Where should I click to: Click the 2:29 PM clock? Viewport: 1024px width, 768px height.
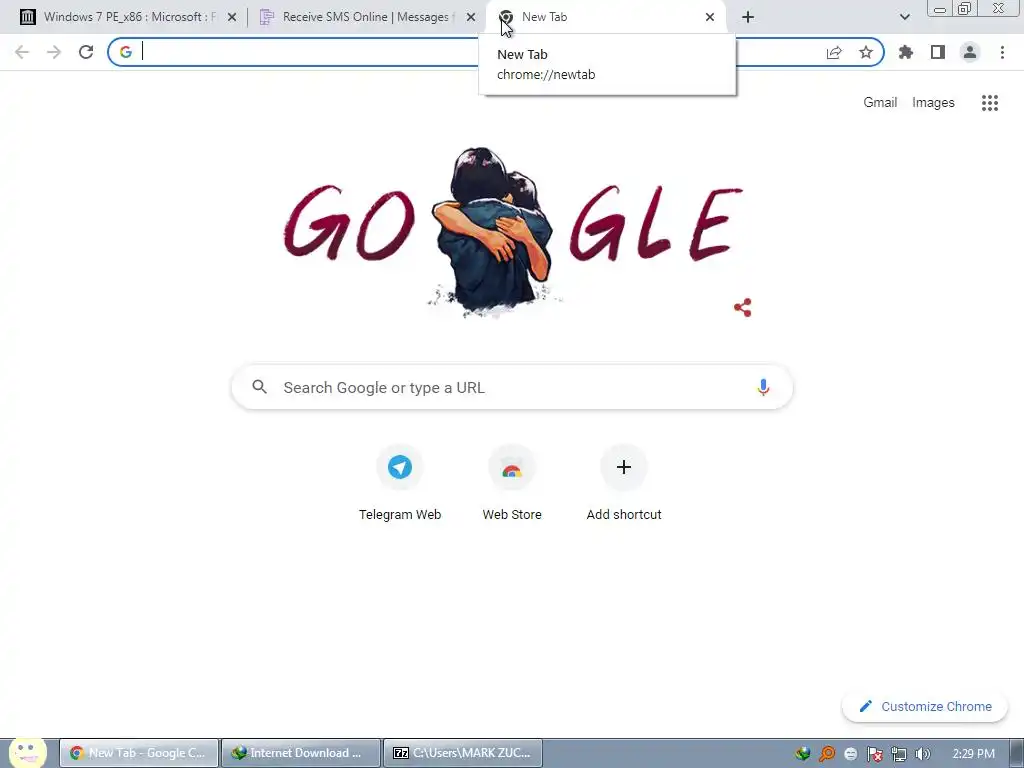click(x=974, y=754)
